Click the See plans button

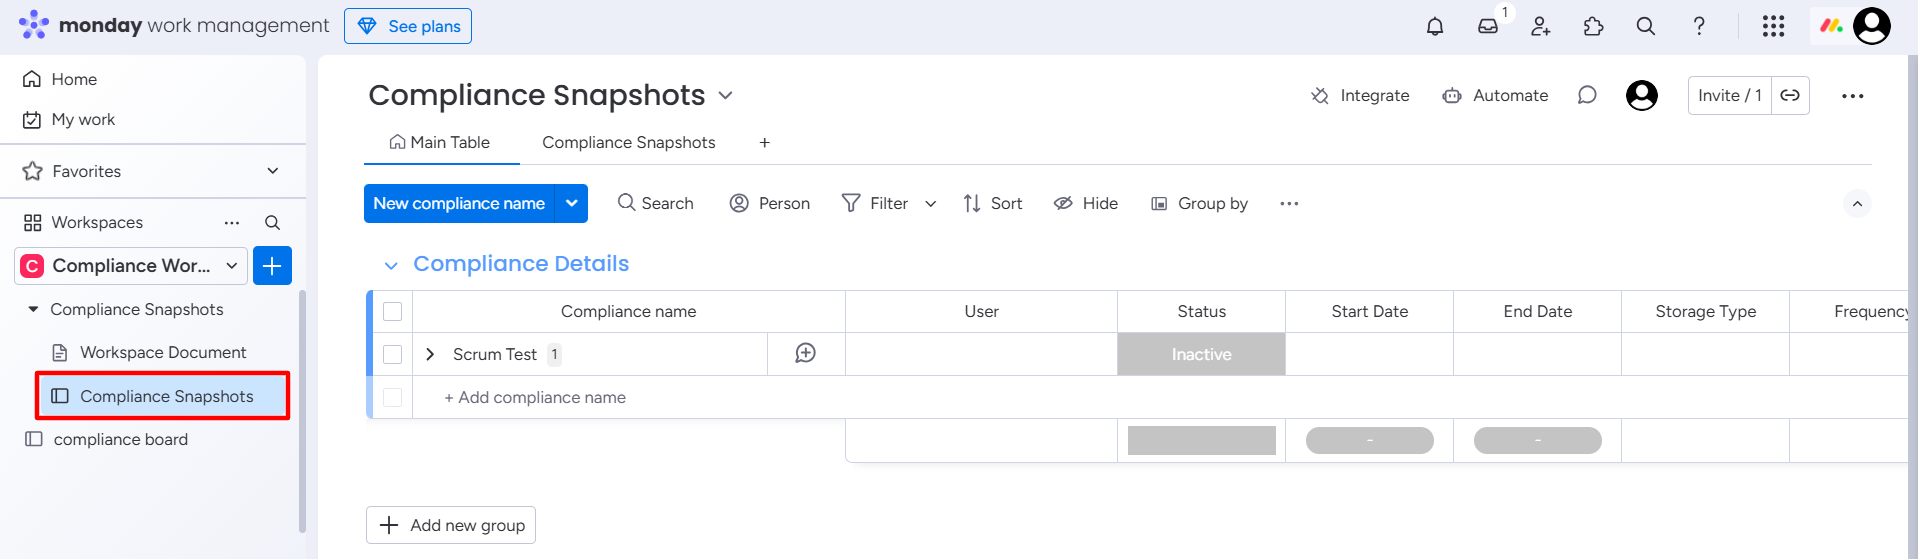408,26
